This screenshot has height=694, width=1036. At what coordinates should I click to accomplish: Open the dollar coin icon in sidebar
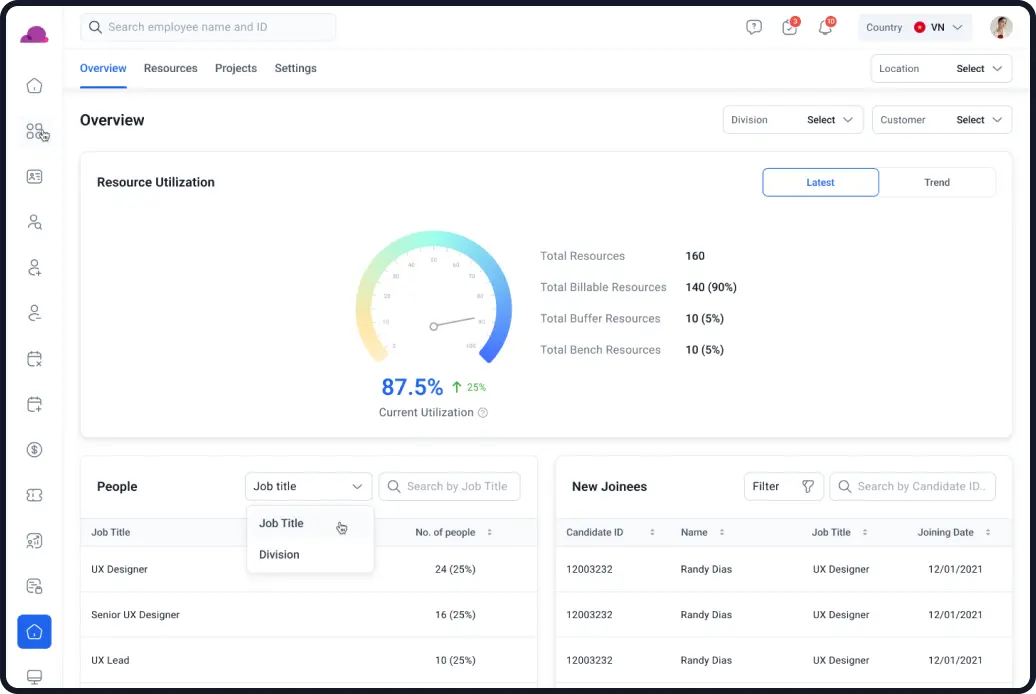[34, 450]
